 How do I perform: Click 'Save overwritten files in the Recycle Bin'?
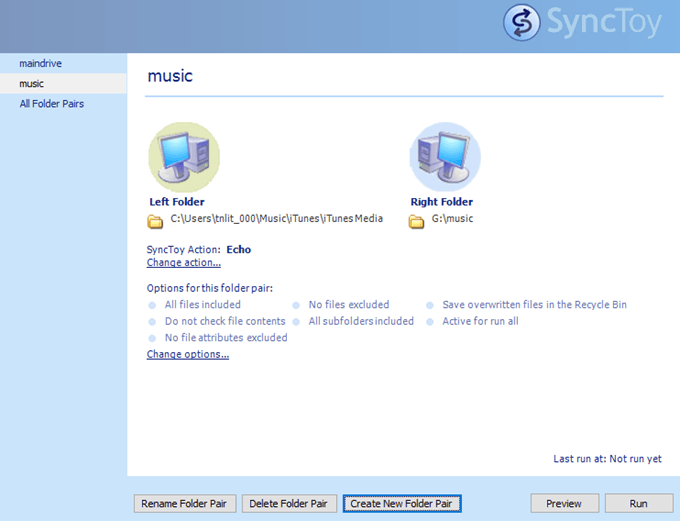tap(534, 305)
